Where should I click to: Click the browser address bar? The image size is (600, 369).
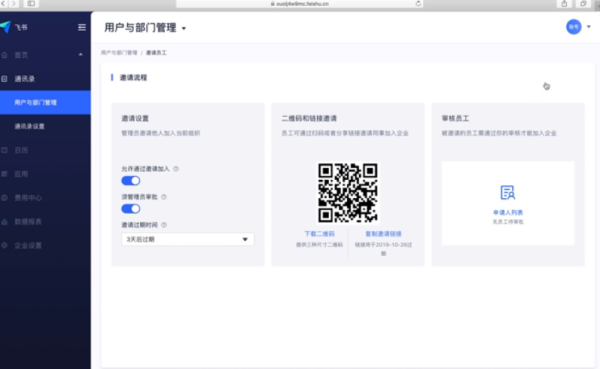[x=299, y=3]
